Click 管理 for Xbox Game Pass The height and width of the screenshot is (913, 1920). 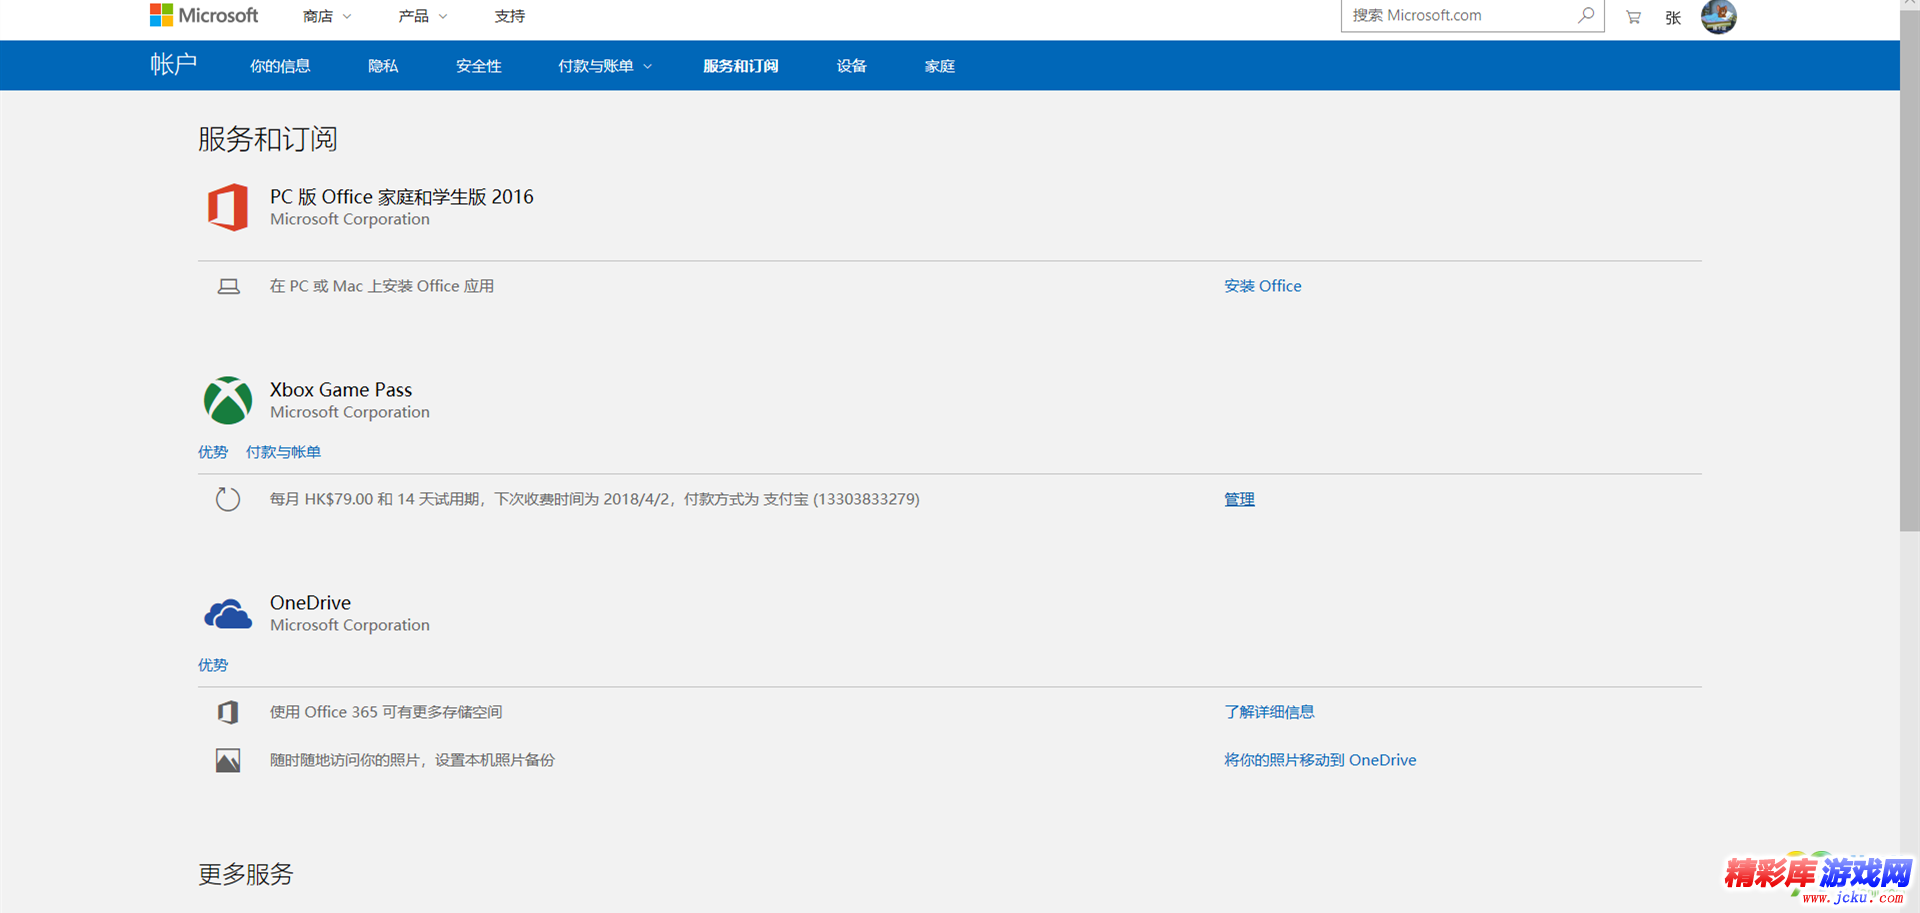tap(1239, 499)
